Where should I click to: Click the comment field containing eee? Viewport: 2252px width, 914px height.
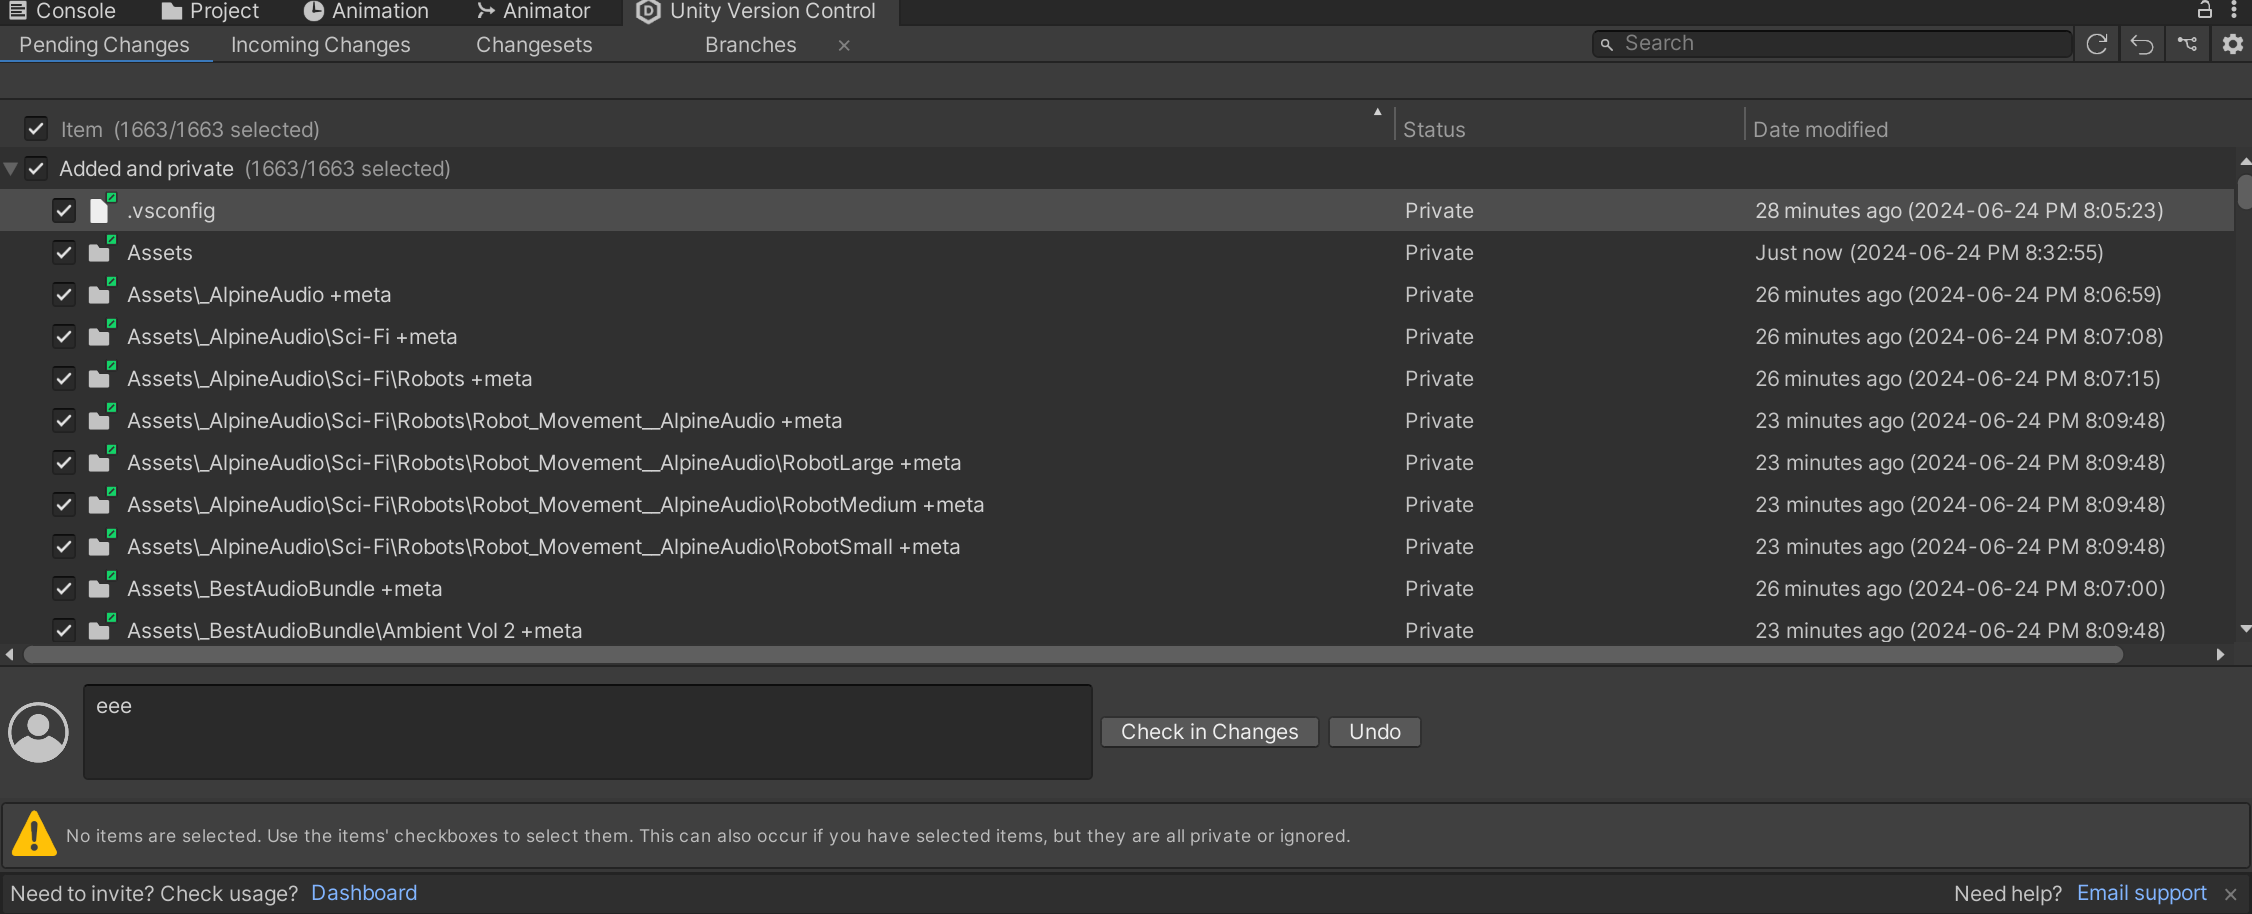(x=587, y=731)
